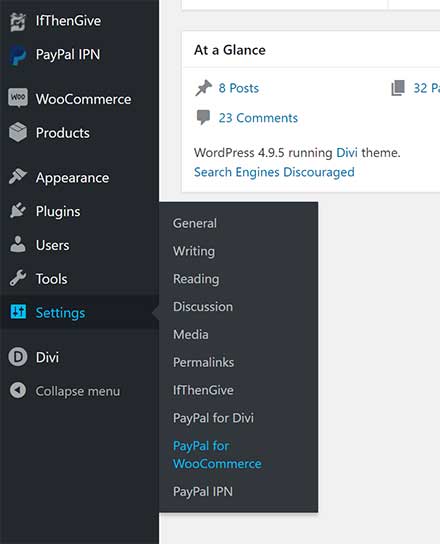Open the 23 Comments link
The width and height of the screenshot is (440, 544).
[258, 118]
